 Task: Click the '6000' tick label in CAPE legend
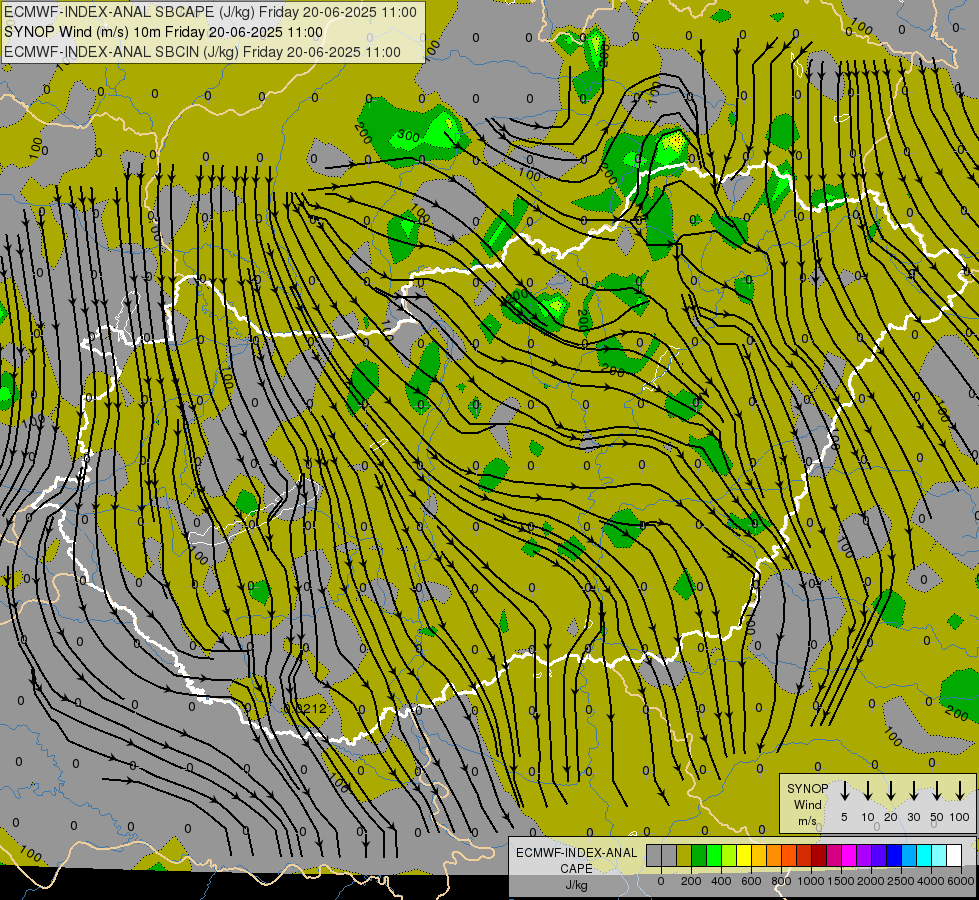tap(961, 881)
